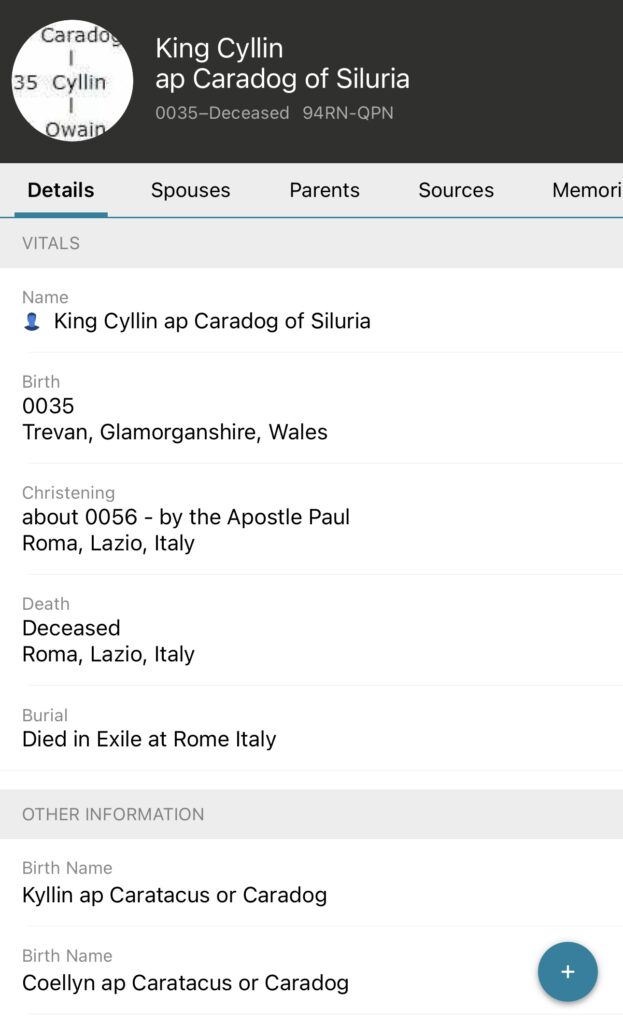Image resolution: width=623 pixels, height=1024 pixels.
Task: Open the Parents tab
Action: pyautogui.click(x=324, y=190)
